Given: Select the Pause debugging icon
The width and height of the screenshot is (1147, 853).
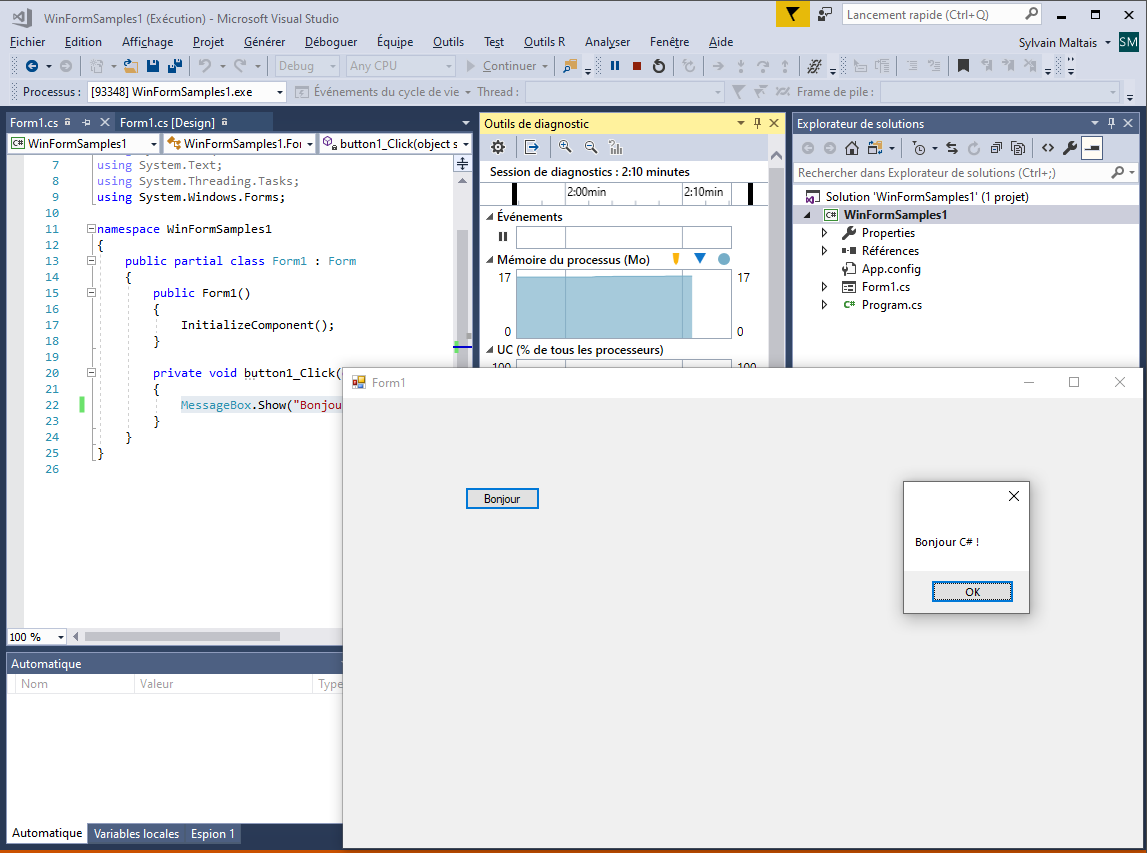Looking at the screenshot, I should point(615,66).
